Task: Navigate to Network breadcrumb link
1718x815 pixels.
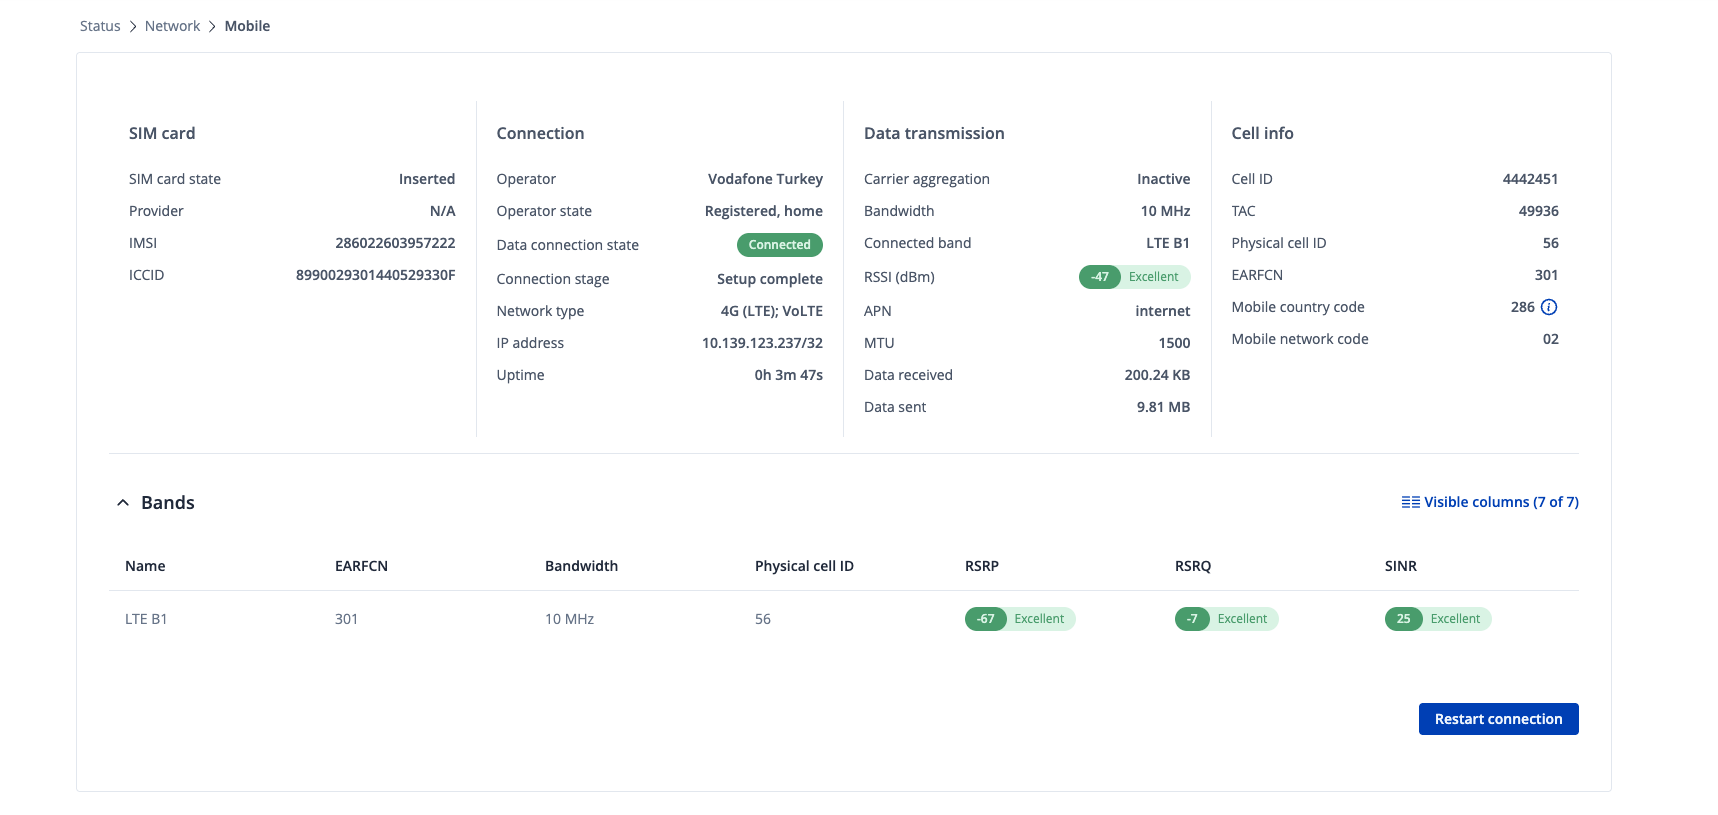Action: point(172,26)
